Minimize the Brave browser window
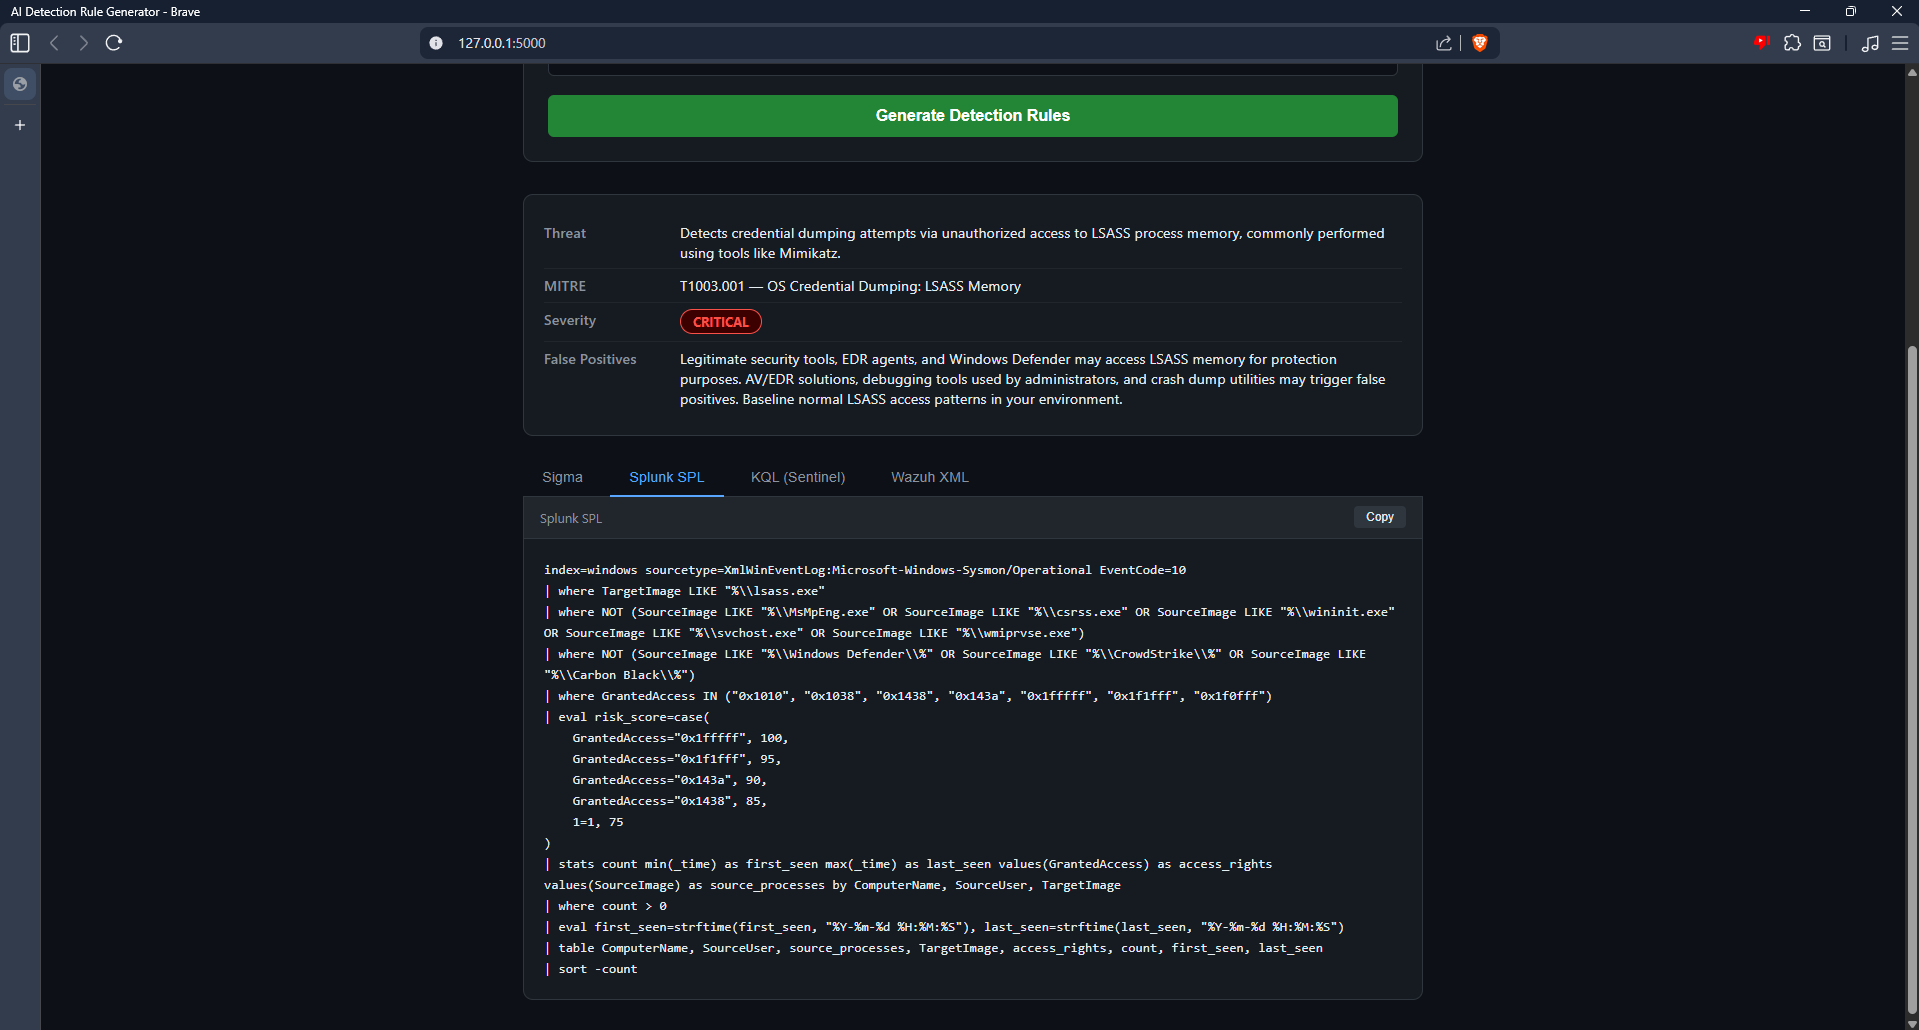The height and width of the screenshot is (1030, 1919). pyautogui.click(x=1804, y=11)
